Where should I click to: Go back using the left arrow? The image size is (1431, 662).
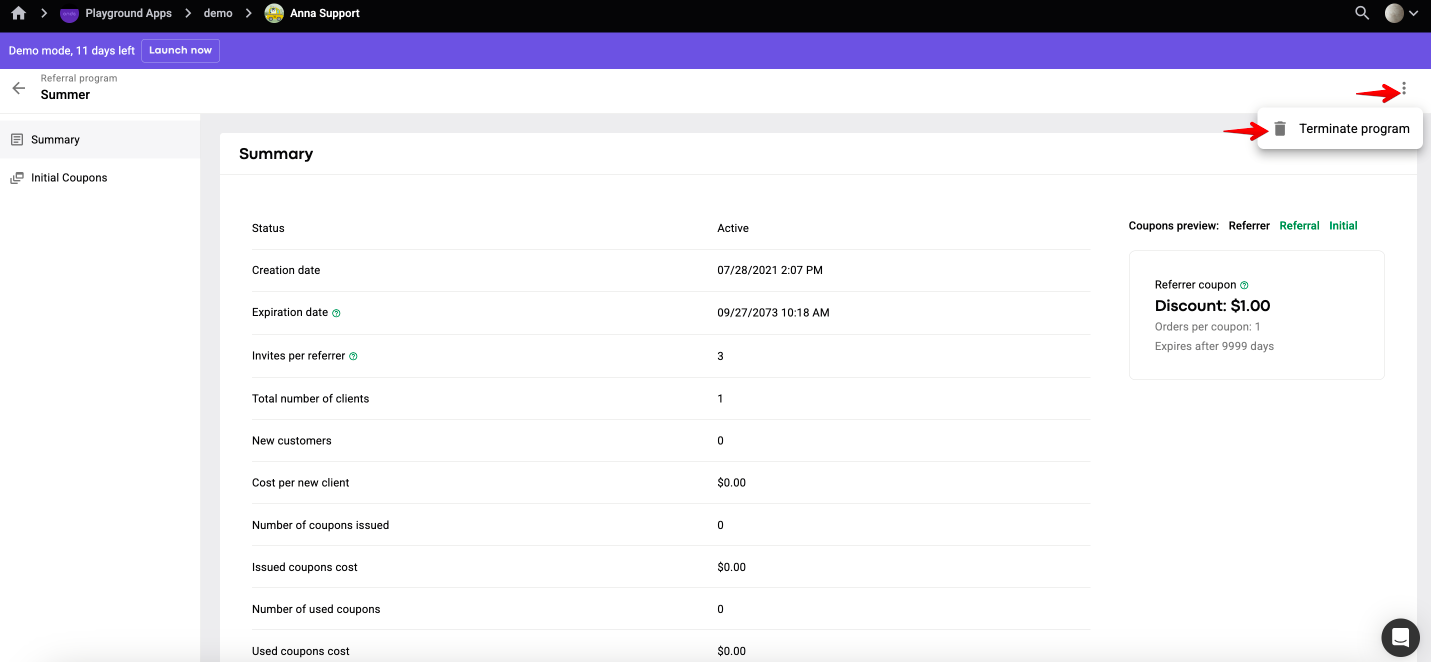point(18,88)
